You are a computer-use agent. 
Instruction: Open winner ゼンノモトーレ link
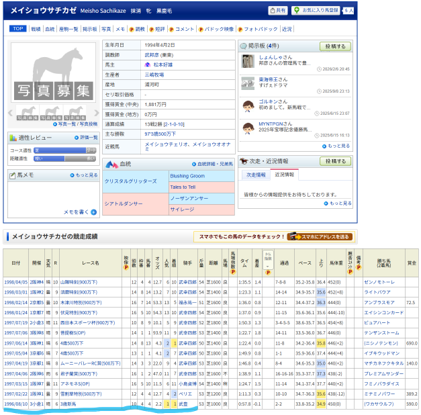(x=379, y=282)
